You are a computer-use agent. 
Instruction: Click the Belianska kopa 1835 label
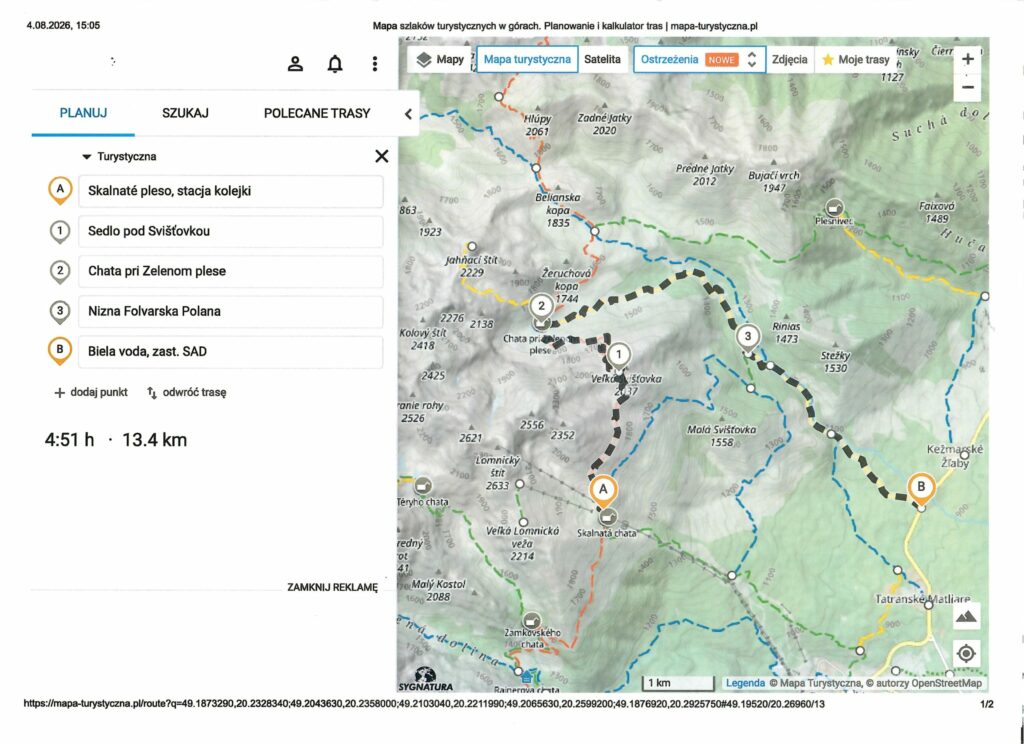[x=558, y=210]
